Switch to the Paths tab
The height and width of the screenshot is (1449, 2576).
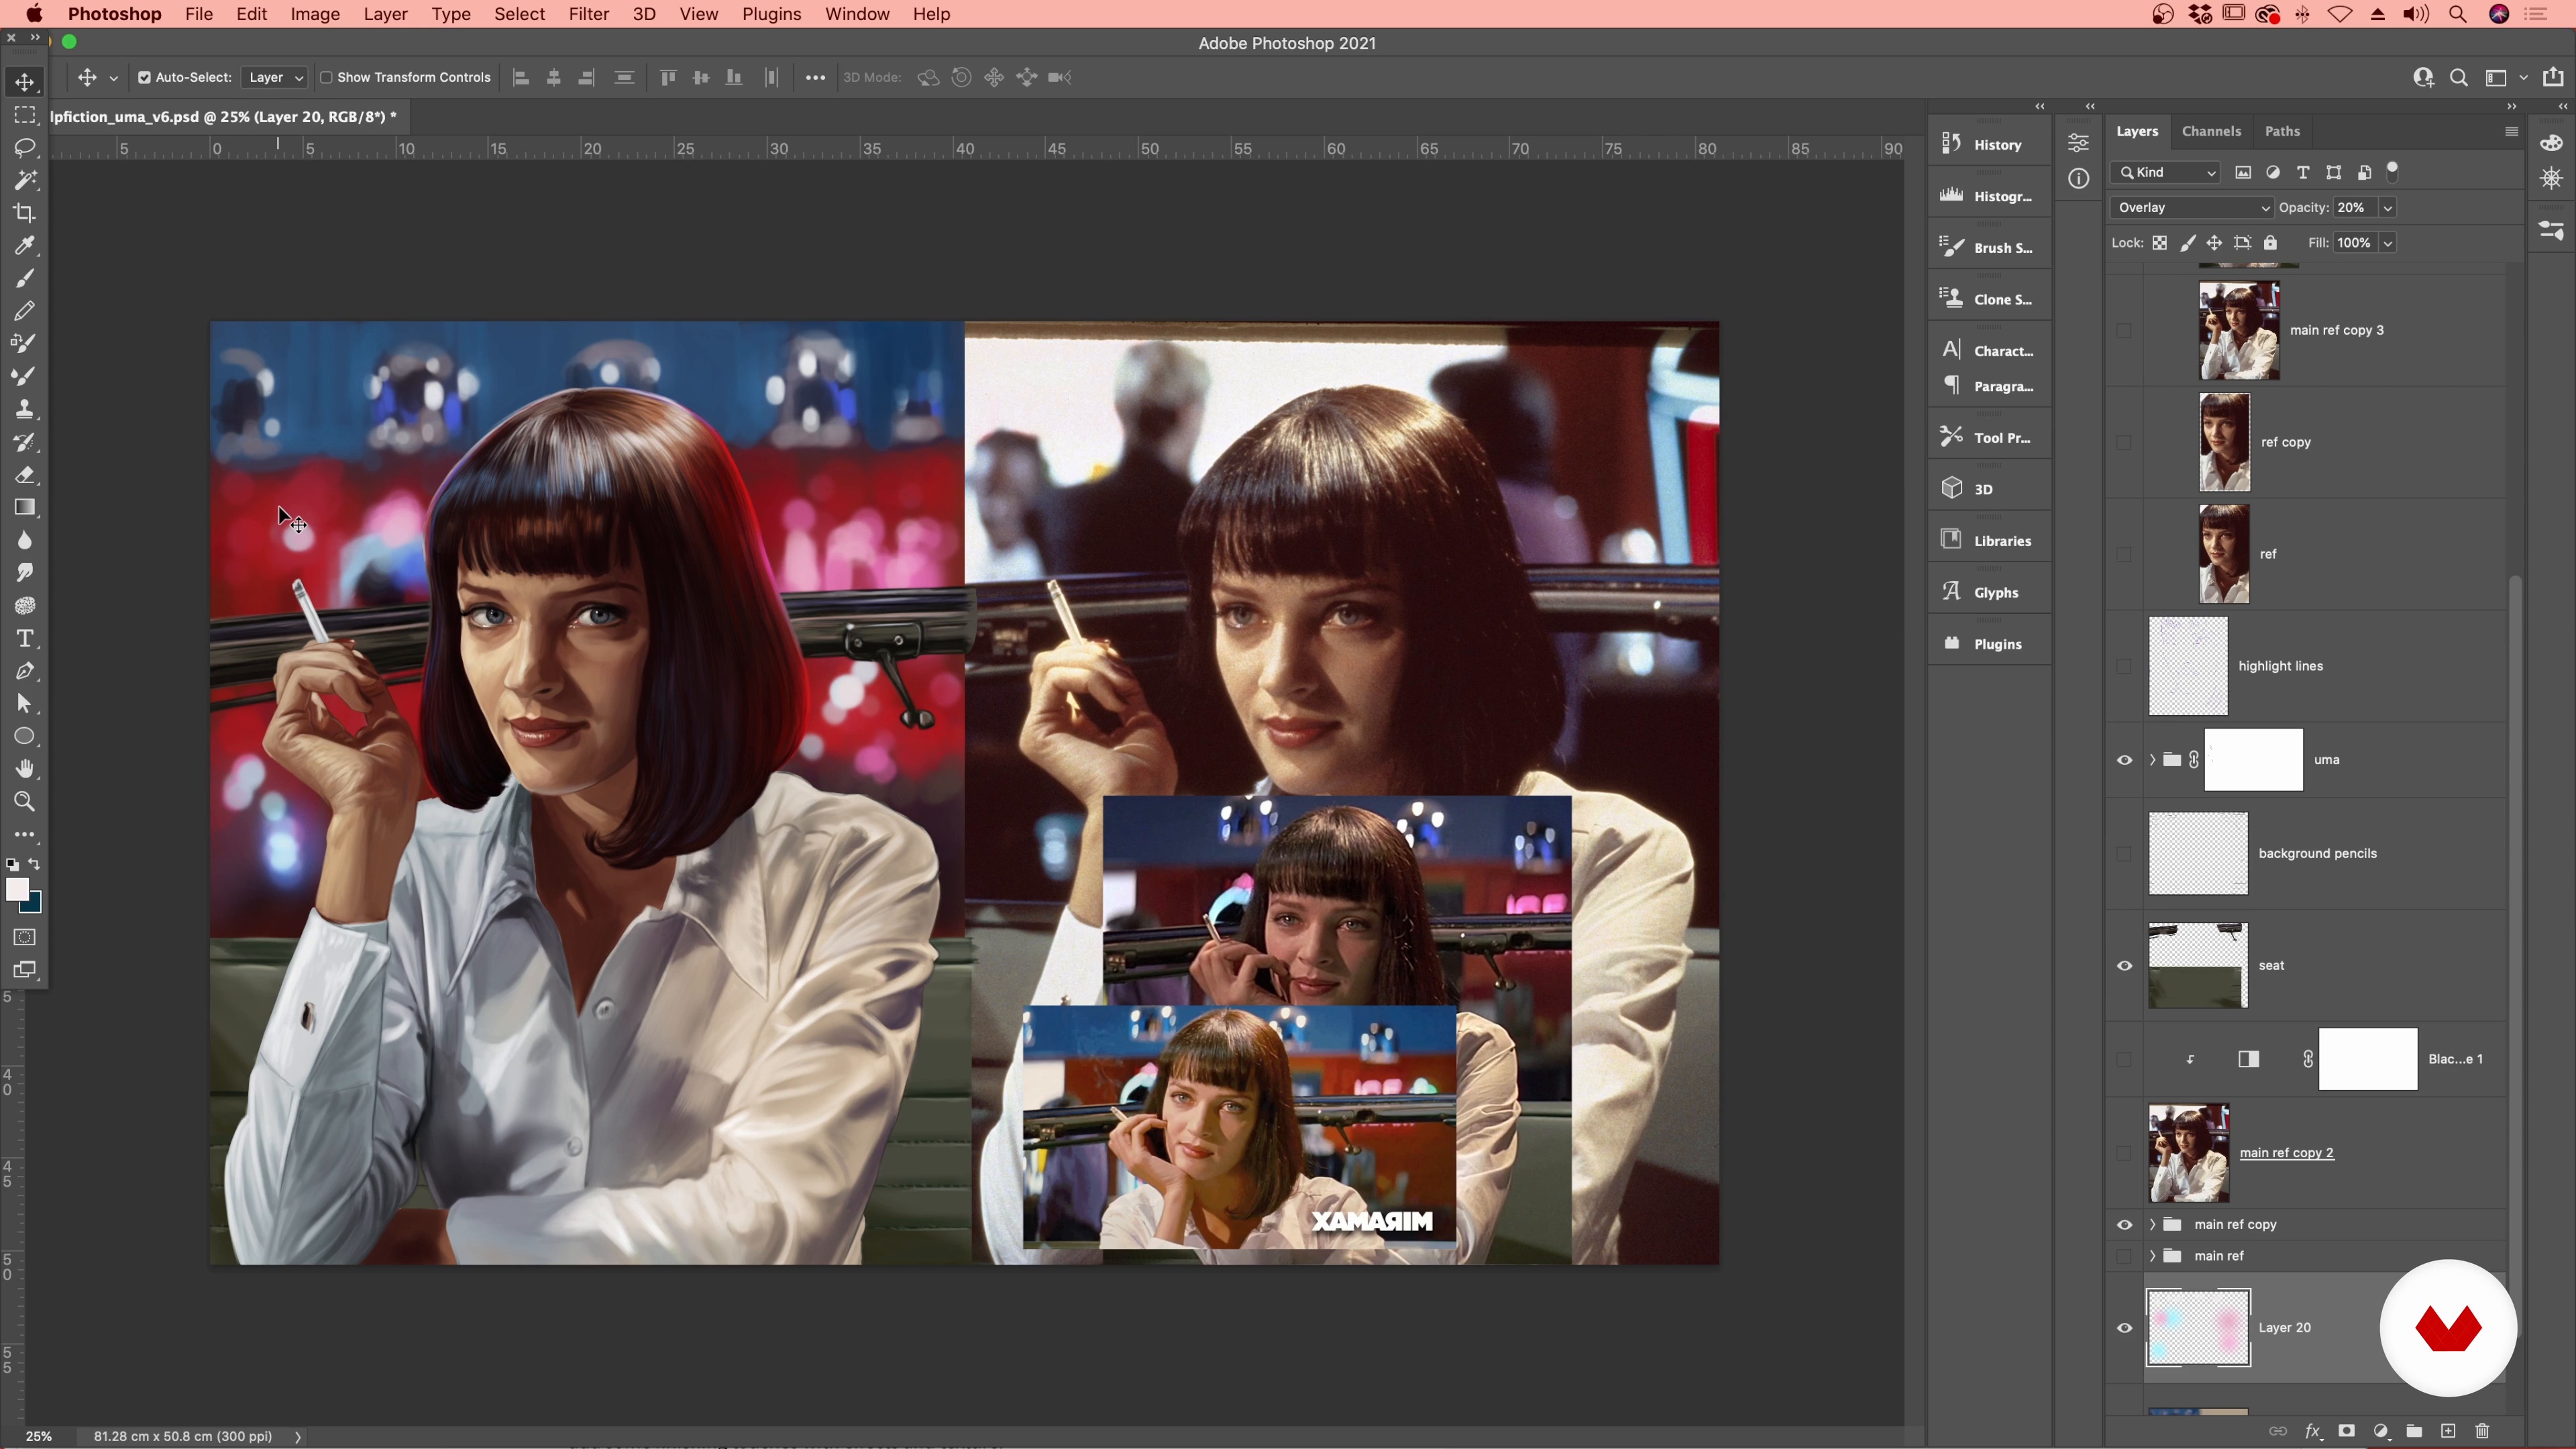pyautogui.click(x=2282, y=131)
